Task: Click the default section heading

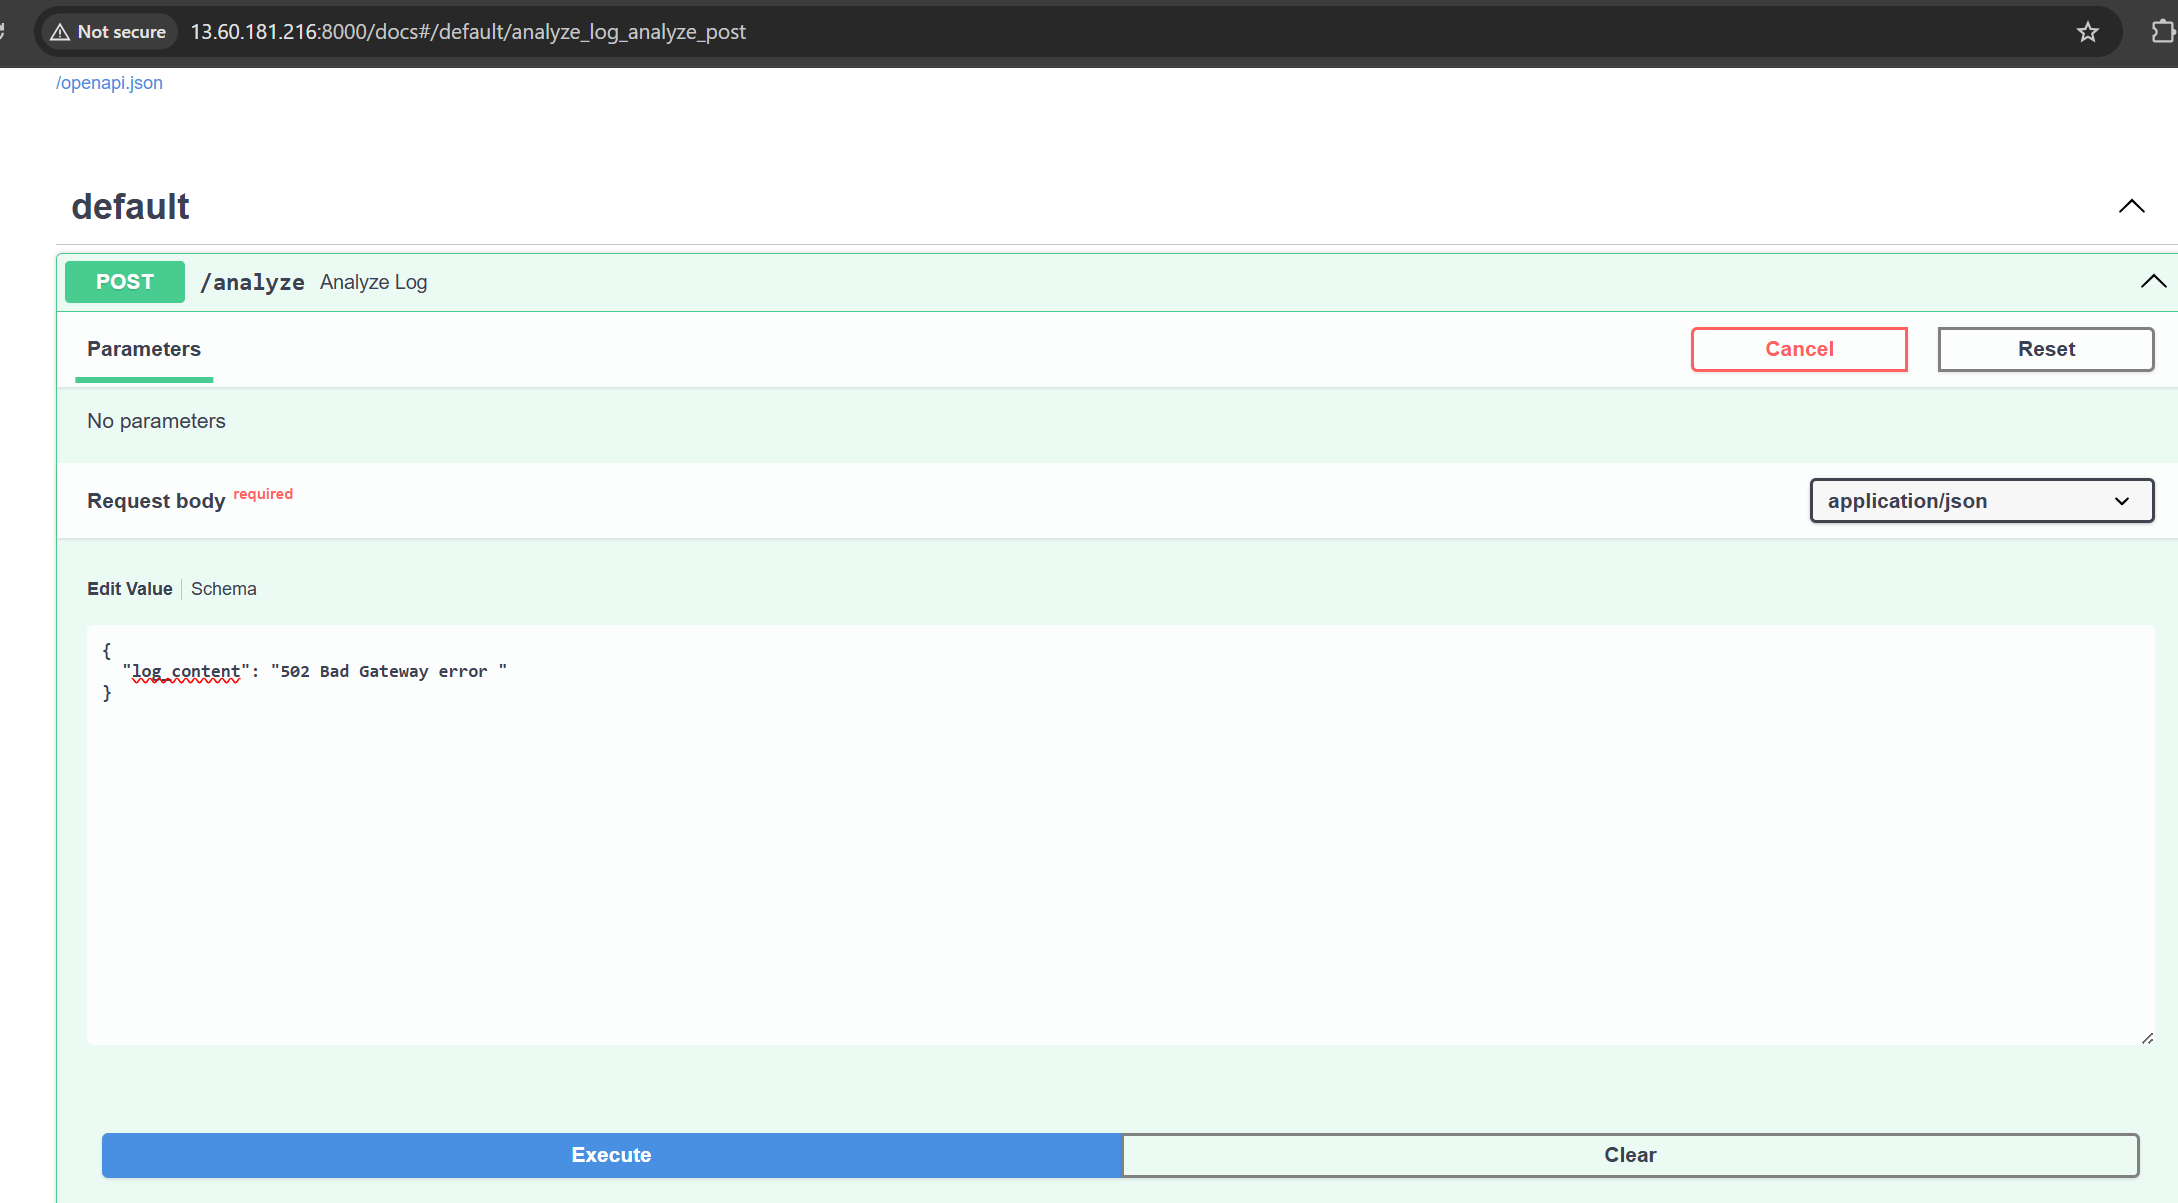Action: click(130, 206)
